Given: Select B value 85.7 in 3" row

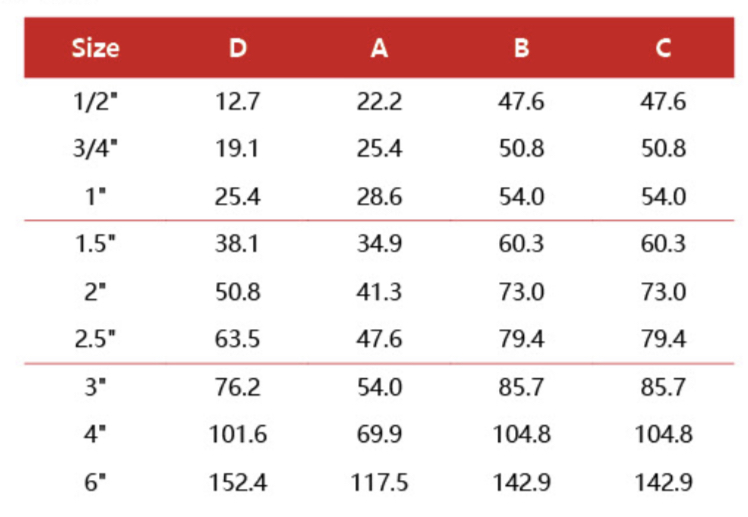Looking at the screenshot, I should [x=521, y=387].
